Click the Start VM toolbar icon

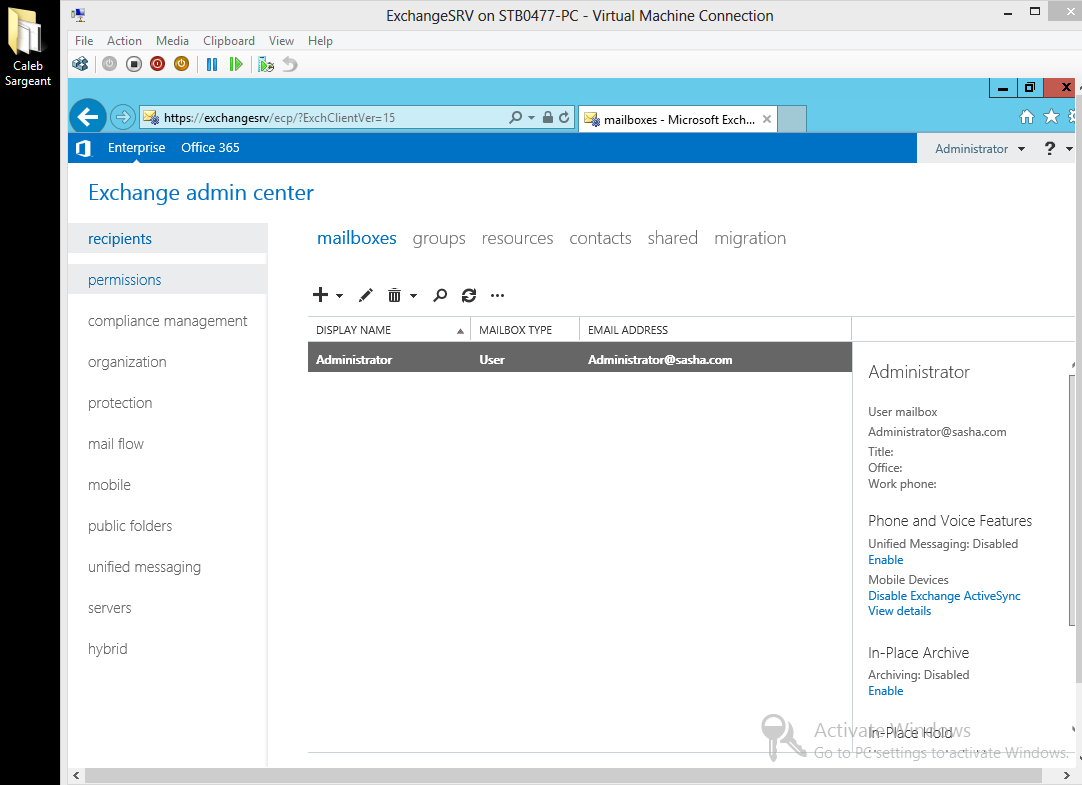[109, 64]
